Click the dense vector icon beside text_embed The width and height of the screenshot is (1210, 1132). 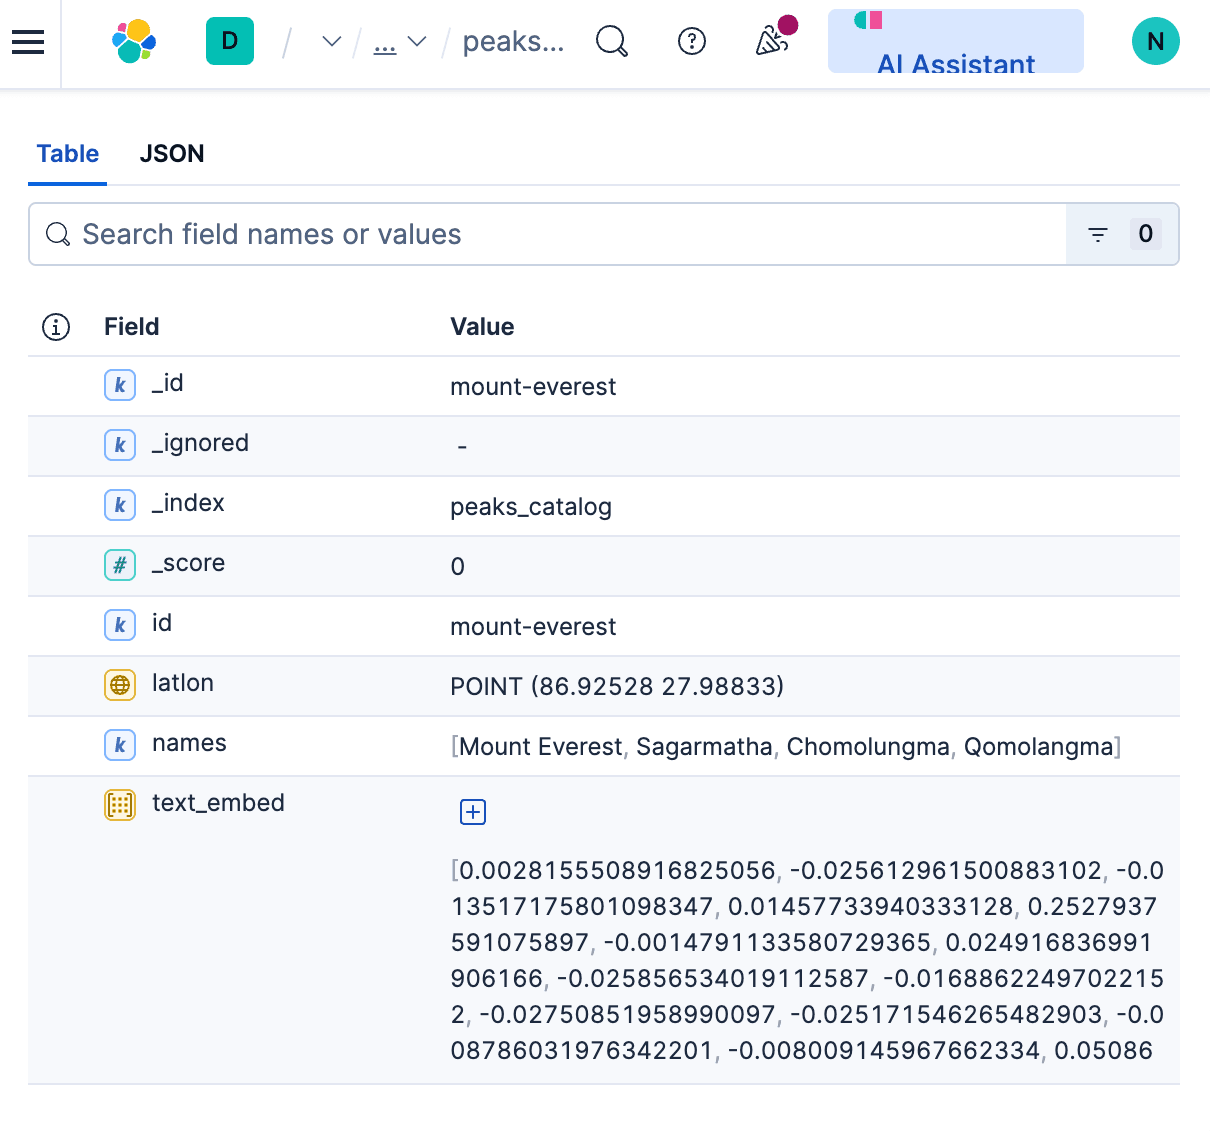click(119, 804)
